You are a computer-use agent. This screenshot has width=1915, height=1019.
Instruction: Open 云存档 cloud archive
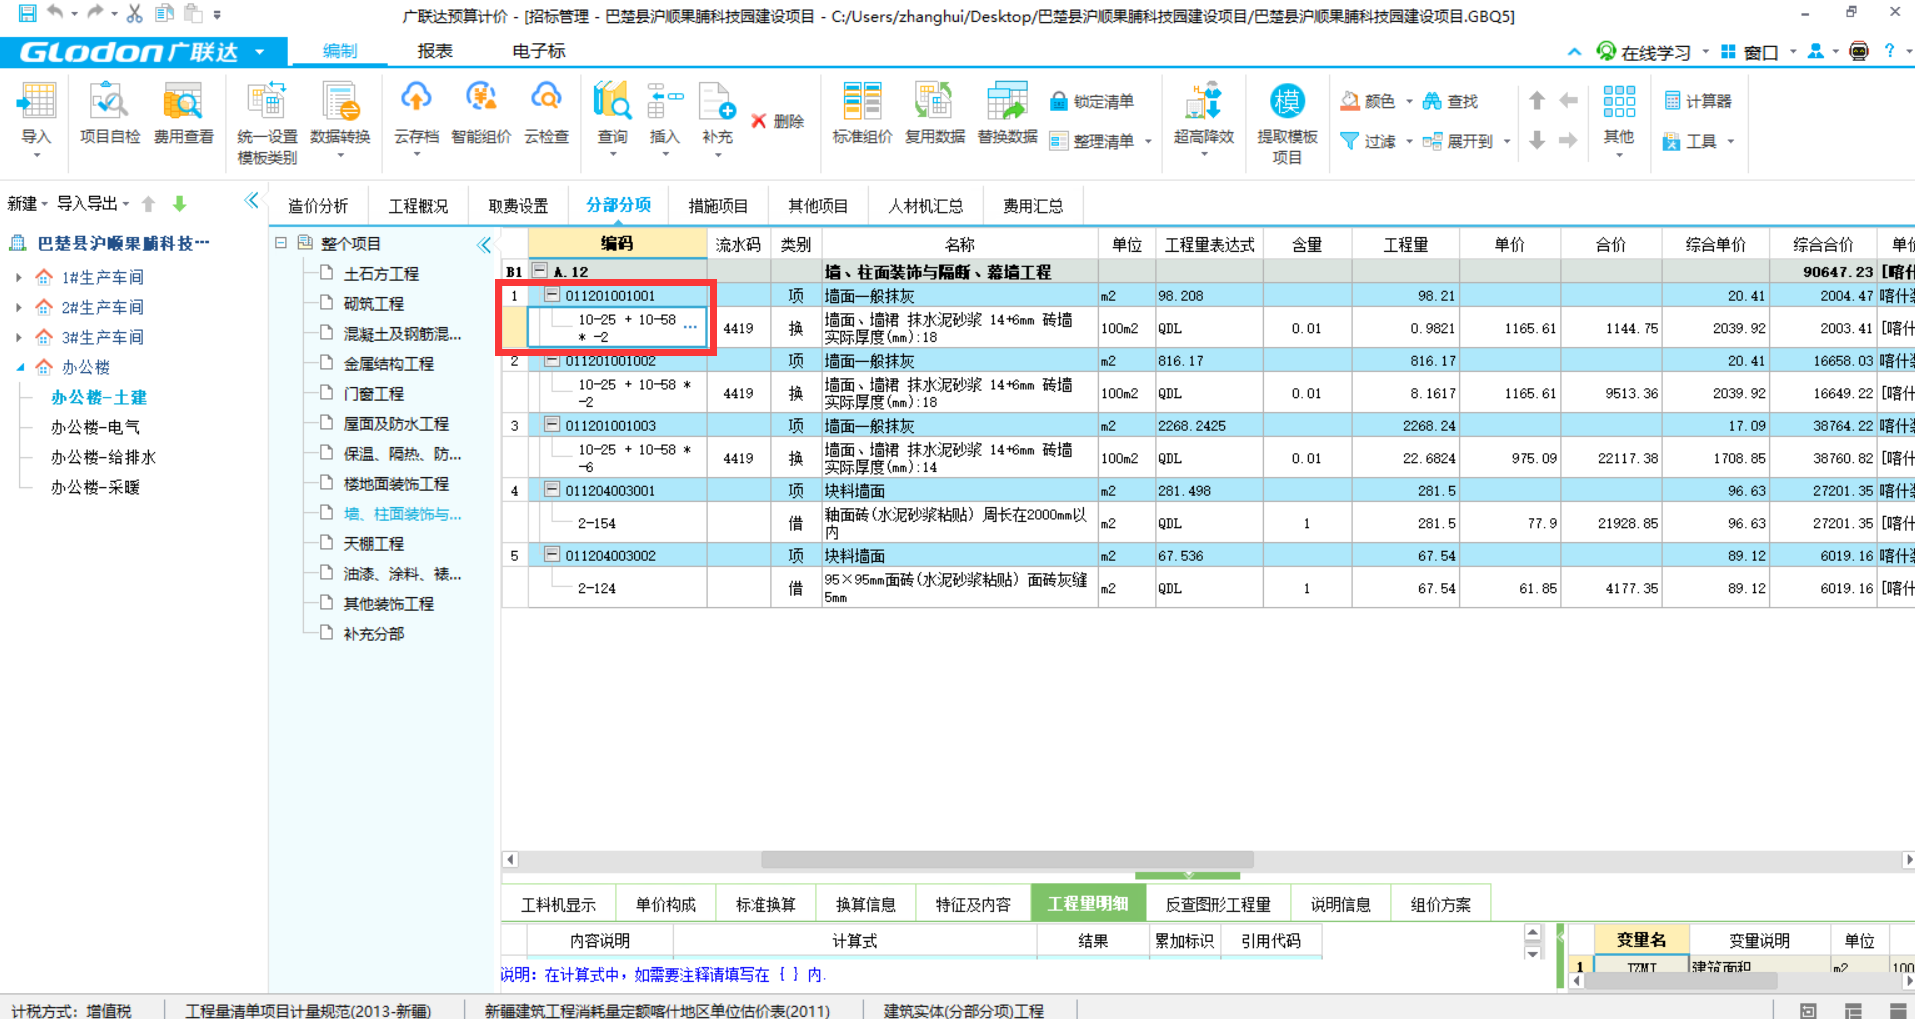pyautogui.click(x=416, y=116)
